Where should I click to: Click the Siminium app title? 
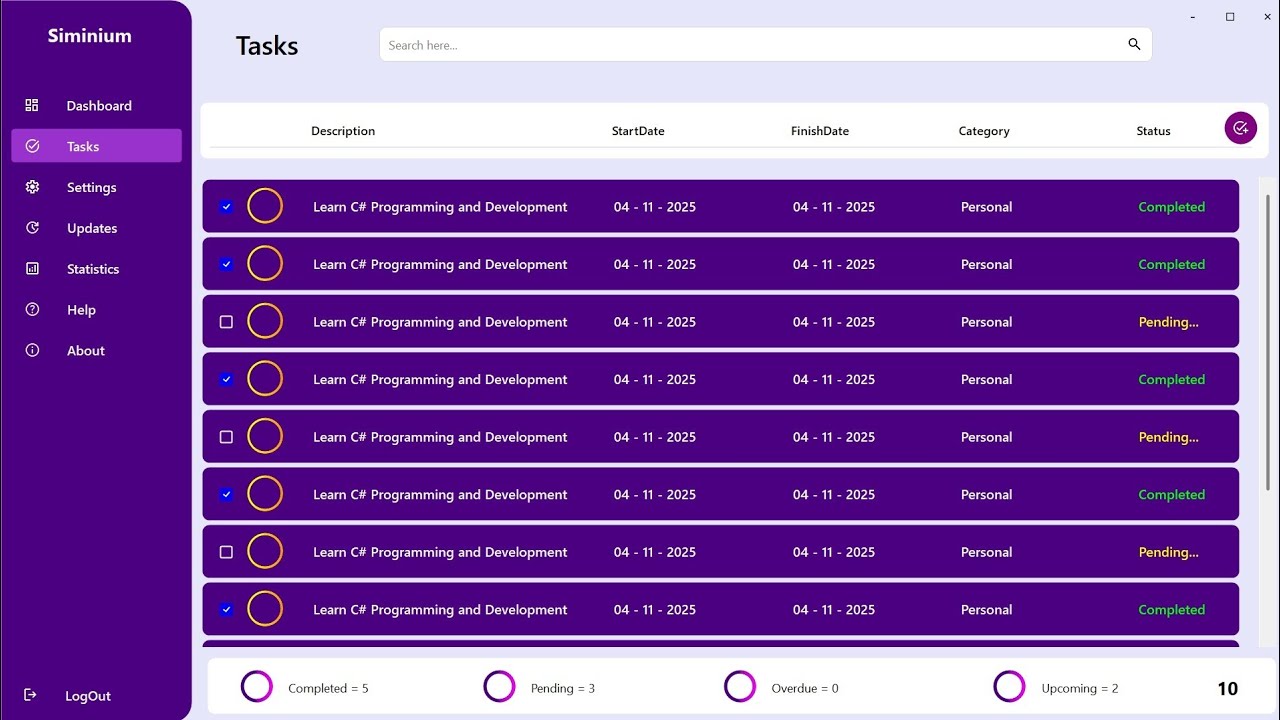click(90, 36)
